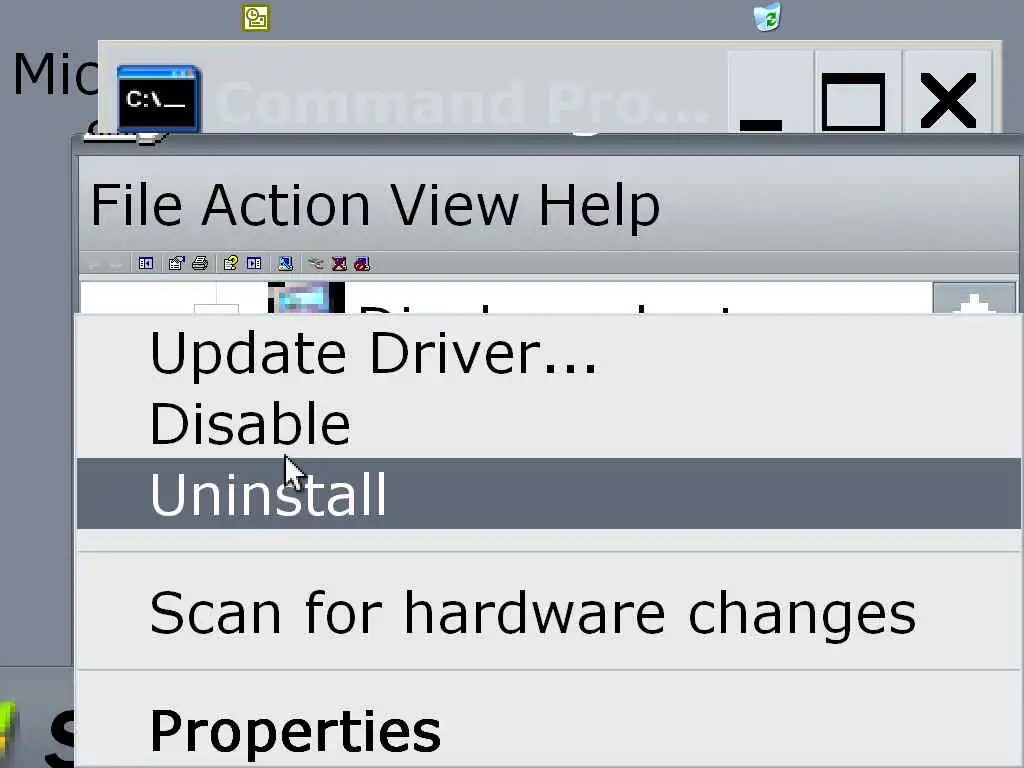
Task: Click the Uninstall red X toolbar icon
Action: click(339, 263)
